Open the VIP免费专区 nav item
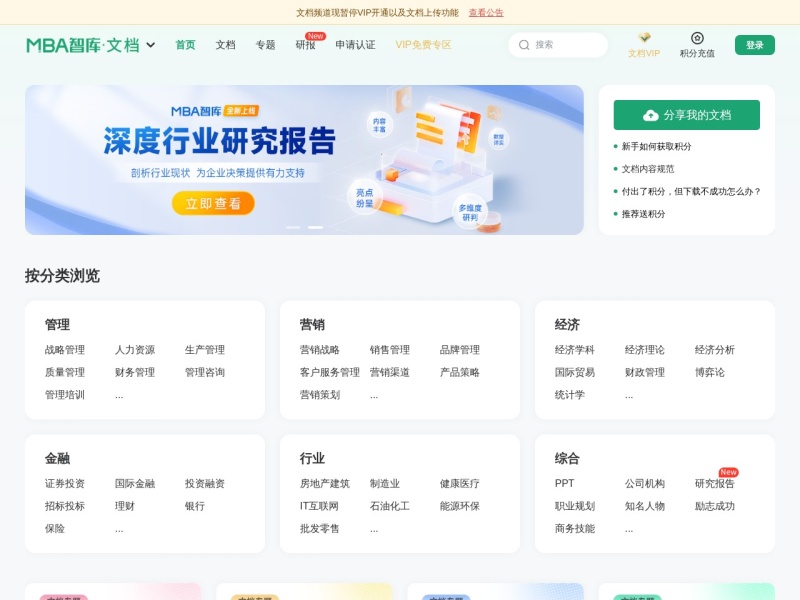This screenshot has width=800, height=600. point(423,45)
